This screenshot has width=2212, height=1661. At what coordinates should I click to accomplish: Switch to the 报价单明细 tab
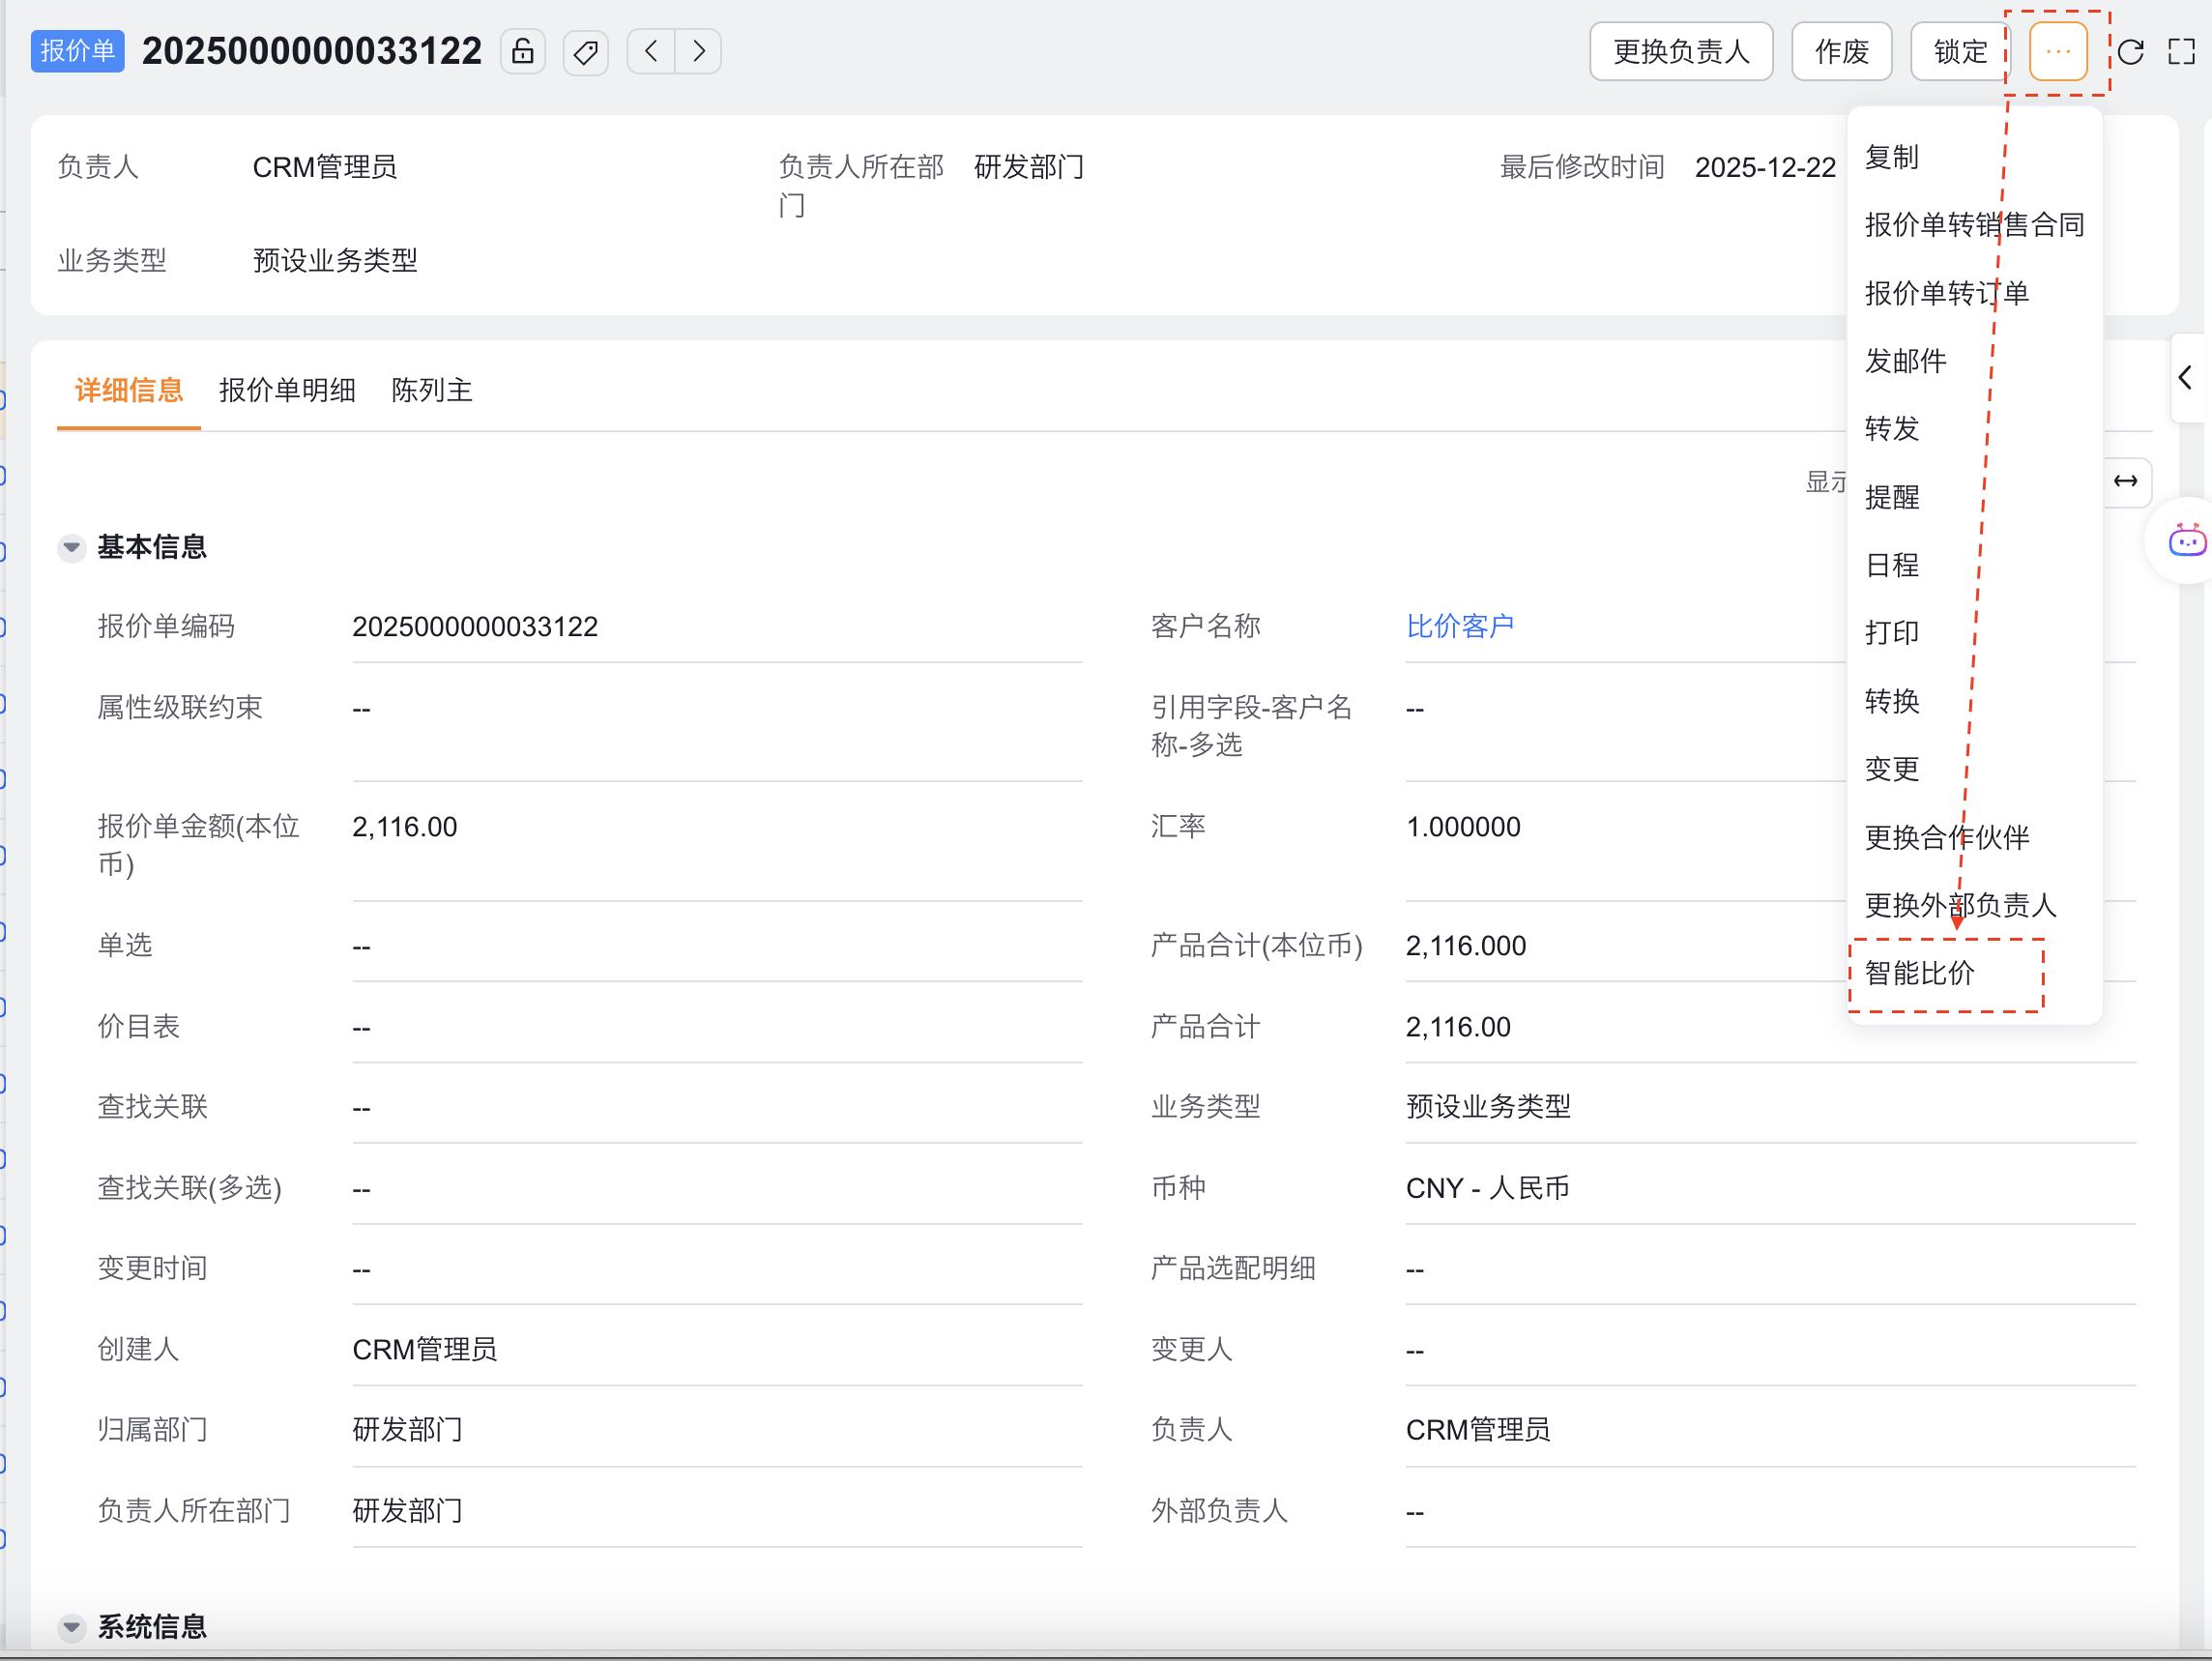(287, 390)
